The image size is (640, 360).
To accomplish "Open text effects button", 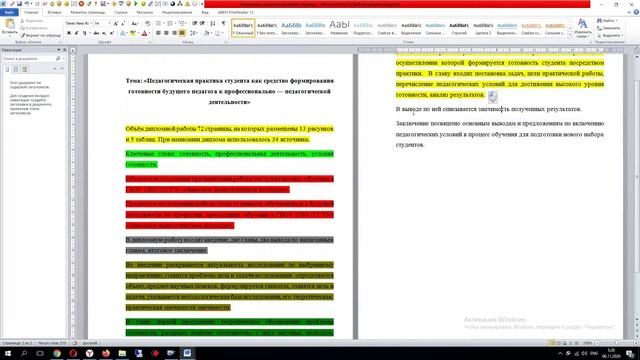I will click(x=122, y=33).
